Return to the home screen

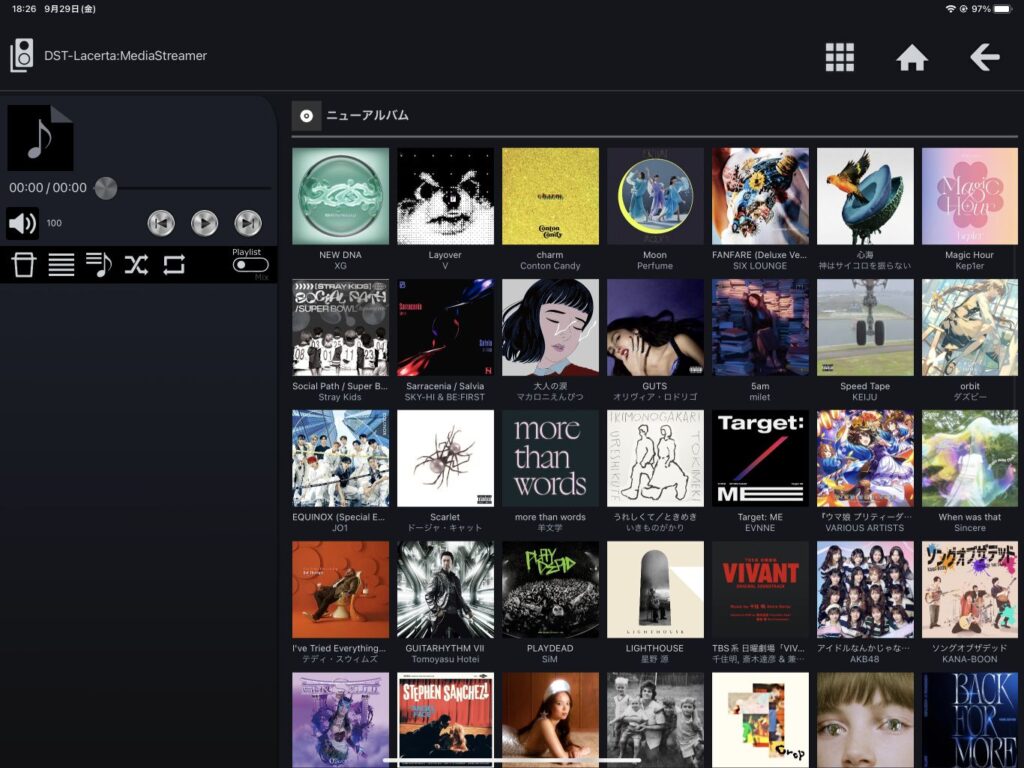coord(912,57)
